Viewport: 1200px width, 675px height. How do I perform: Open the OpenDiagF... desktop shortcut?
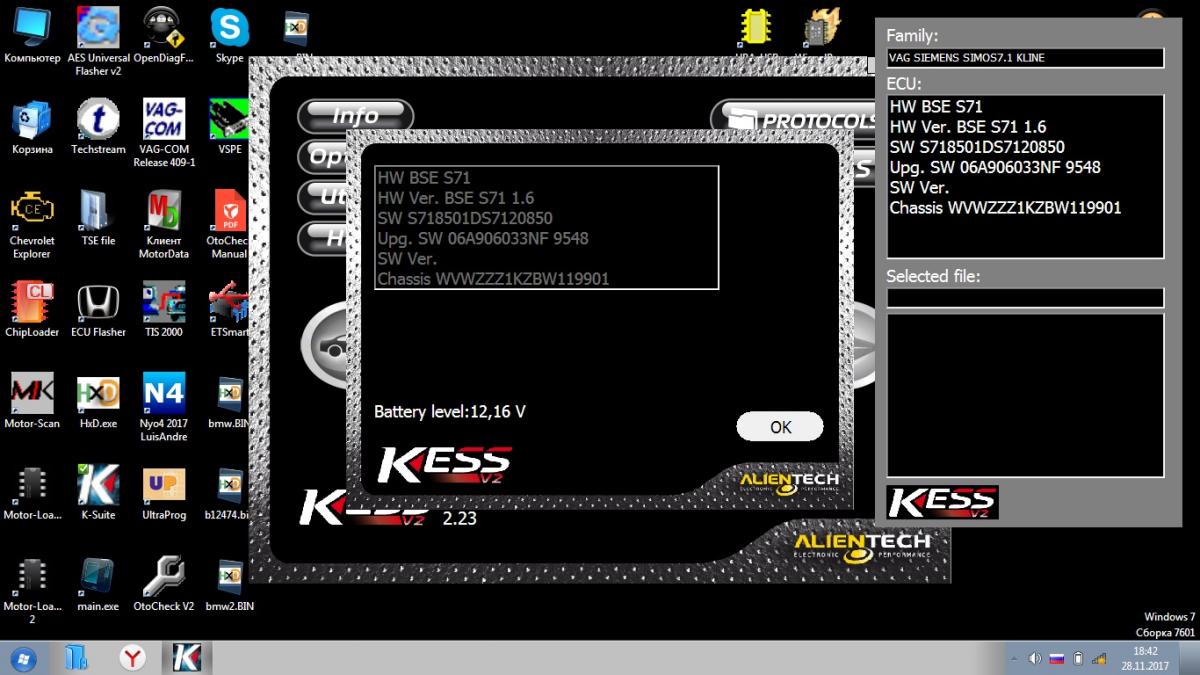(x=163, y=37)
